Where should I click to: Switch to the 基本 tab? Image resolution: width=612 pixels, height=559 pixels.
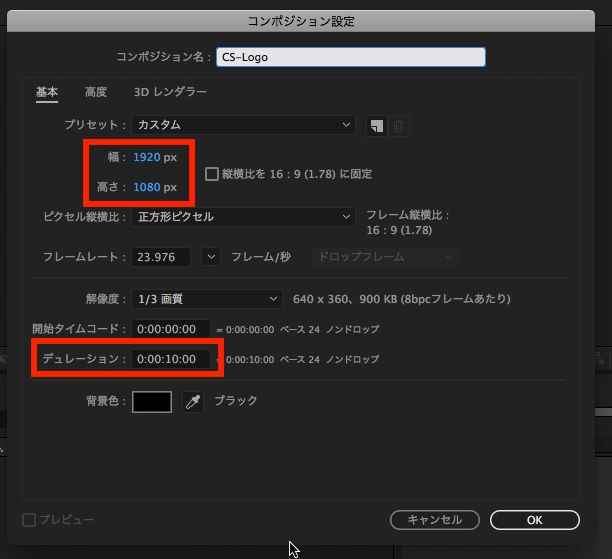point(47,92)
